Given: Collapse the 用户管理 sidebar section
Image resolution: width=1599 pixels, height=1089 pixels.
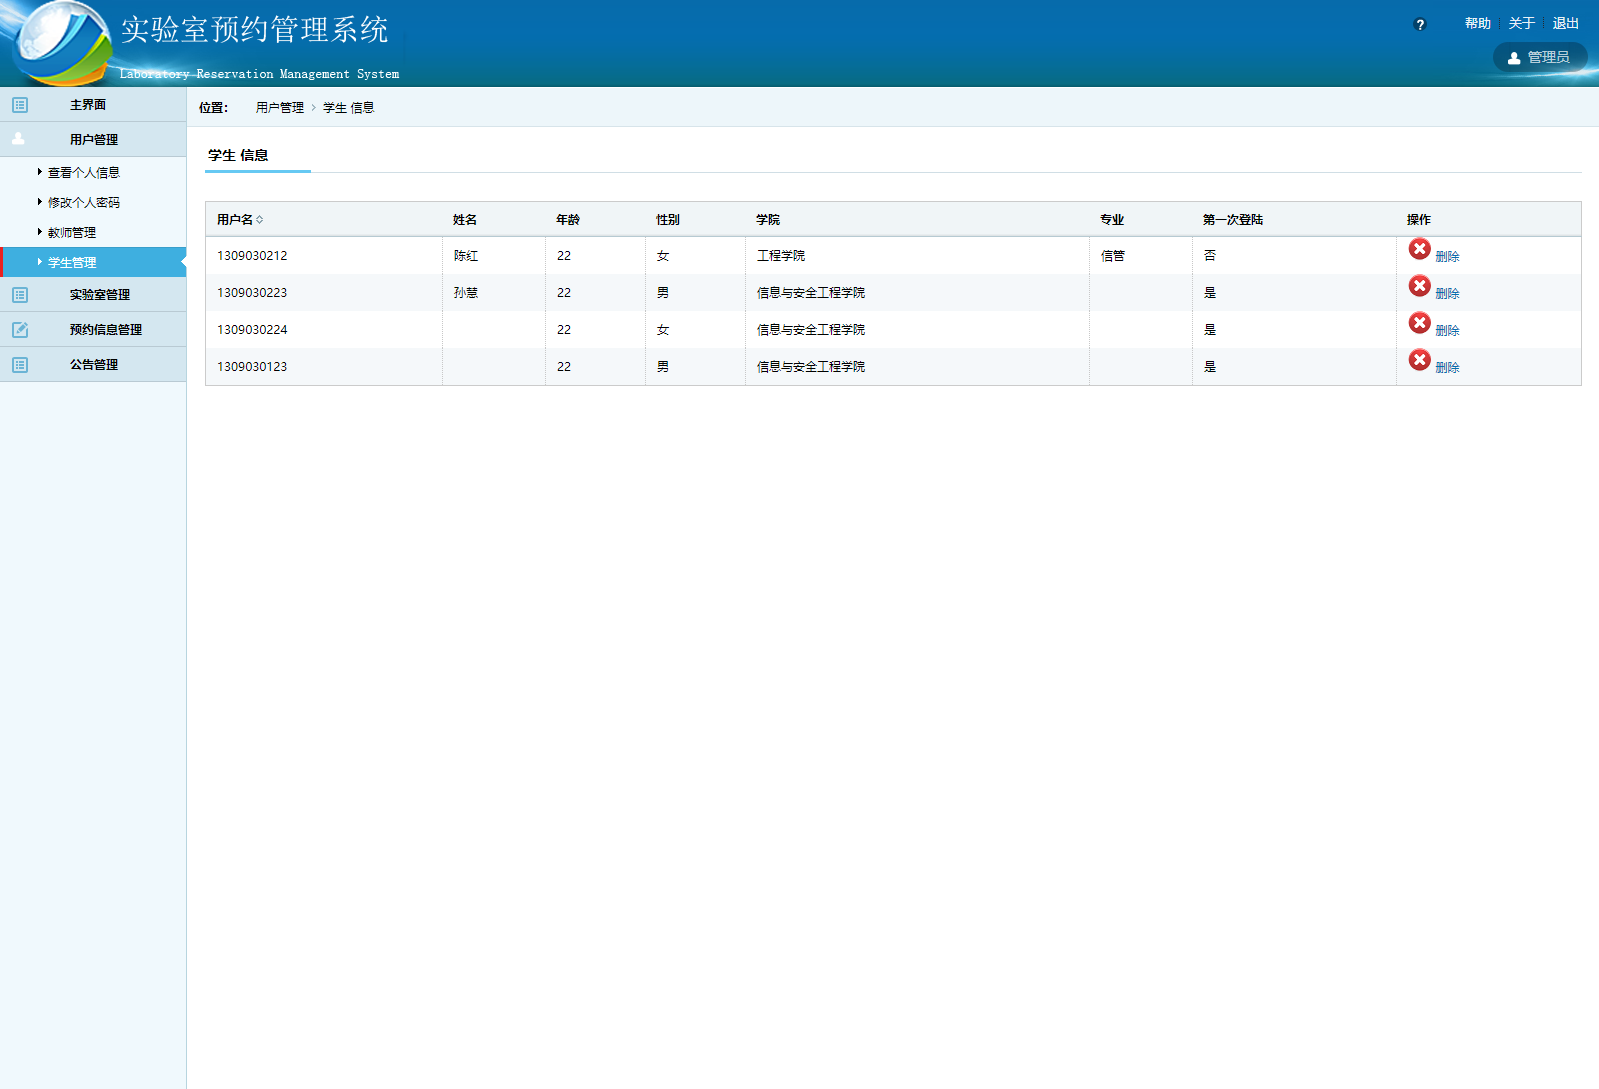Looking at the screenshot, I should 93,140.
